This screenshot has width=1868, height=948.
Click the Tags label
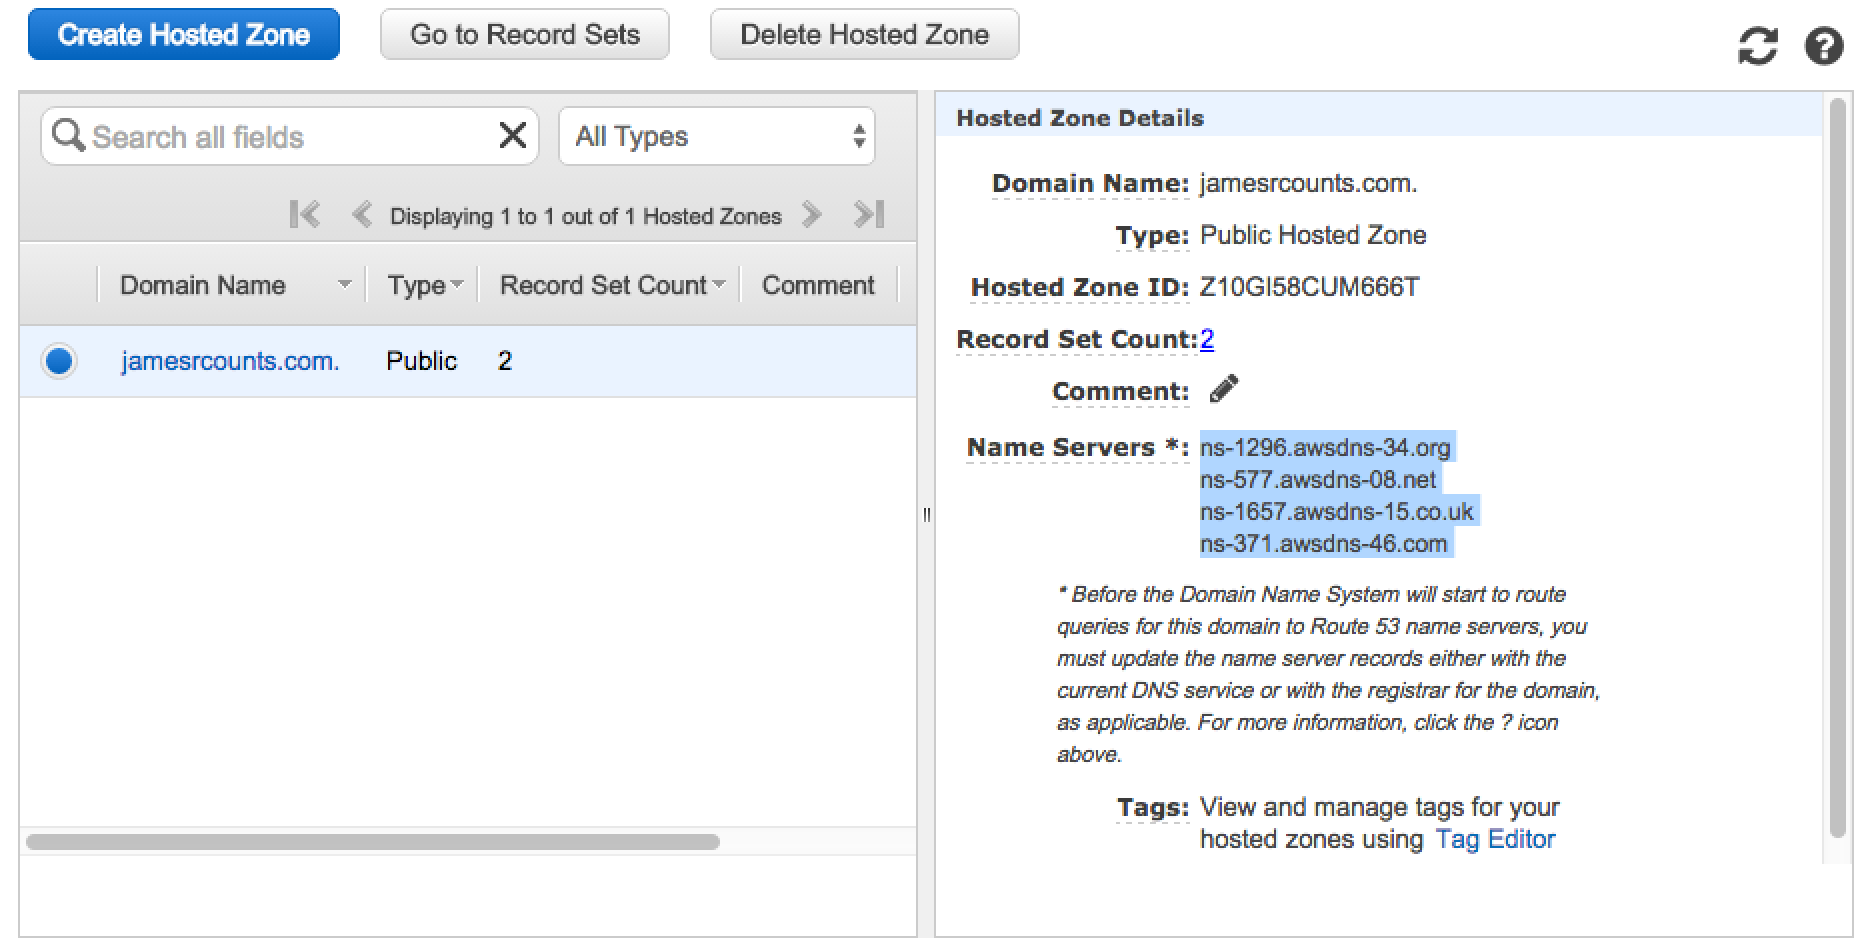[x=1153, y=808]
